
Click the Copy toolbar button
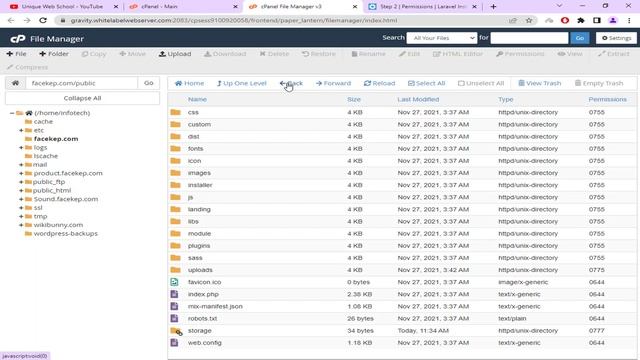pos(94,54)
